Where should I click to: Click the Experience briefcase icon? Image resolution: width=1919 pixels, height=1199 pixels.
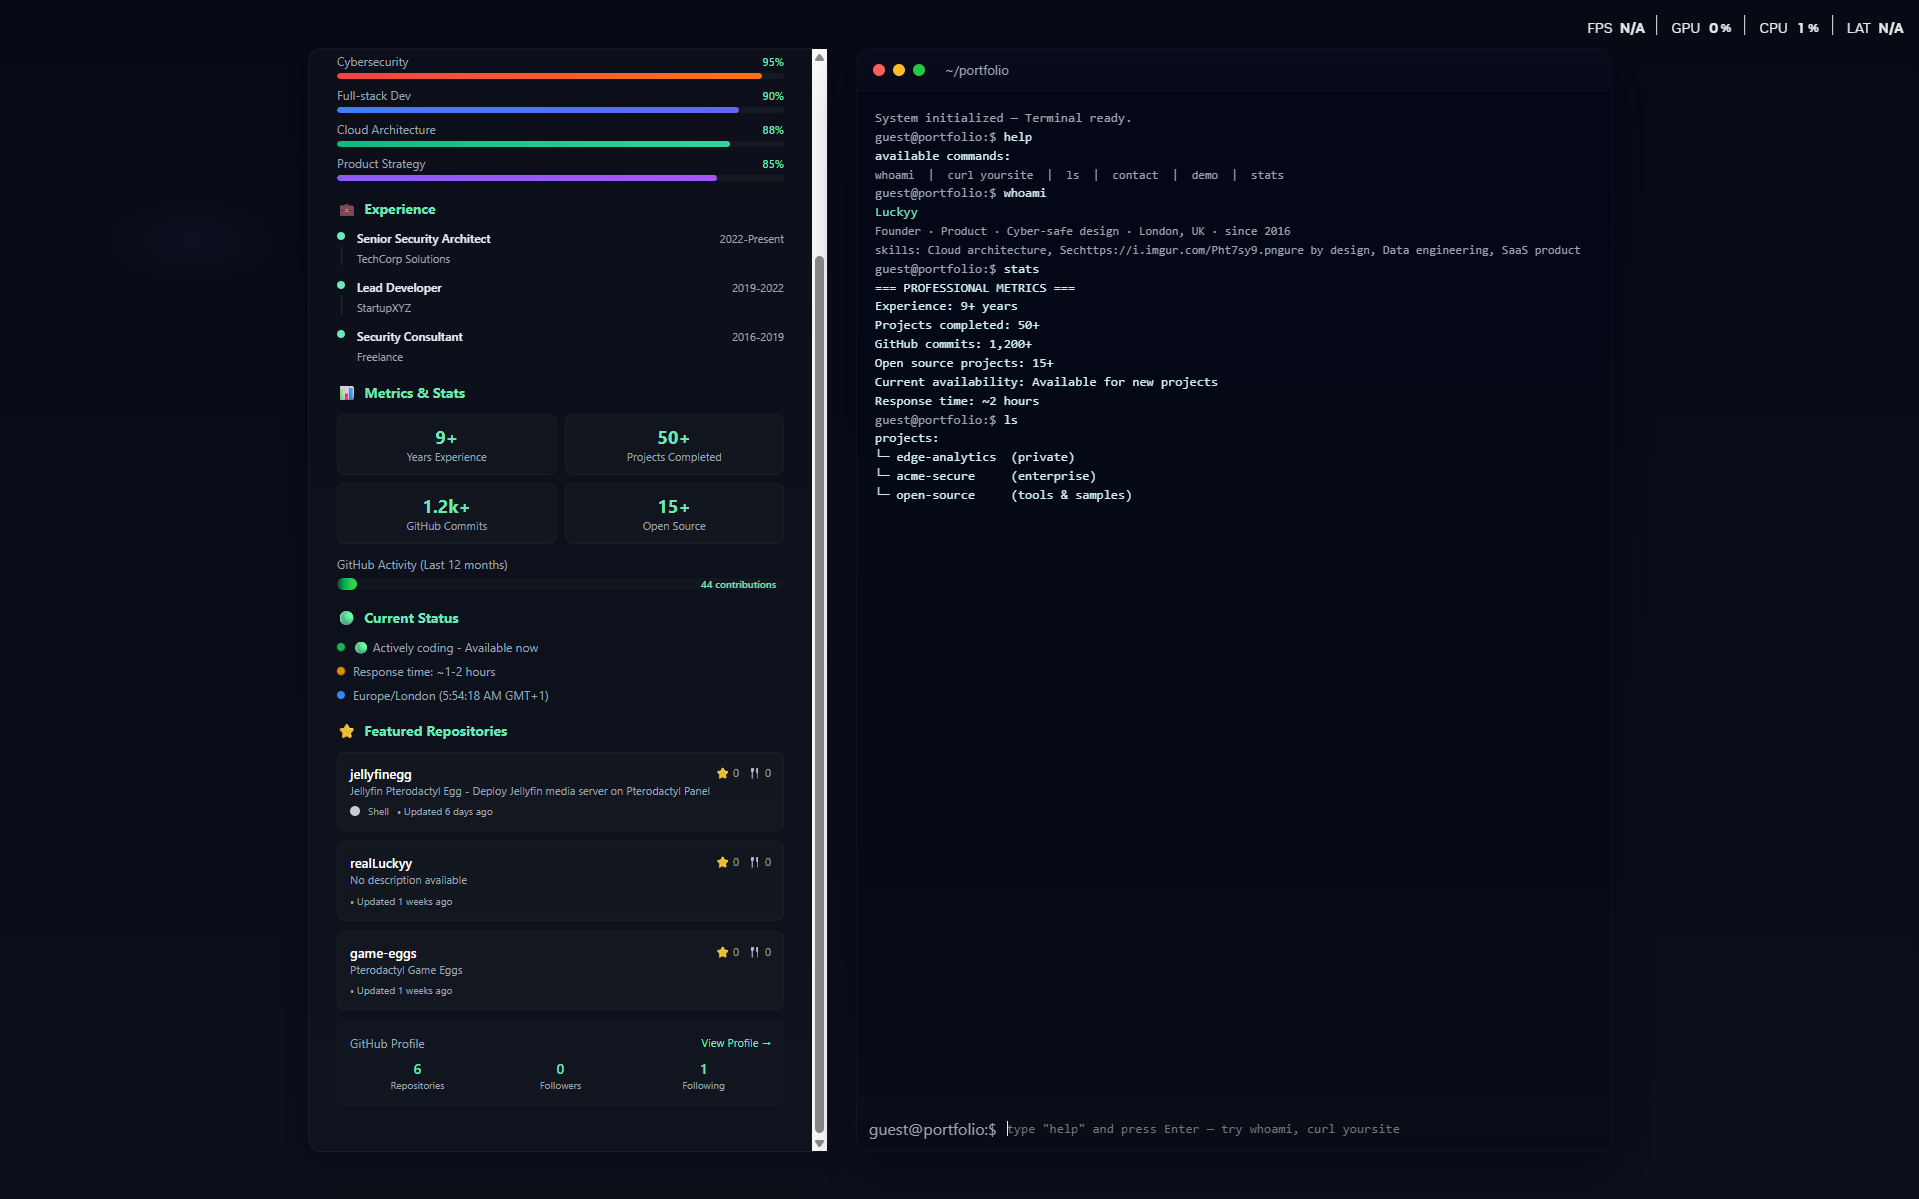pos(347,210)
